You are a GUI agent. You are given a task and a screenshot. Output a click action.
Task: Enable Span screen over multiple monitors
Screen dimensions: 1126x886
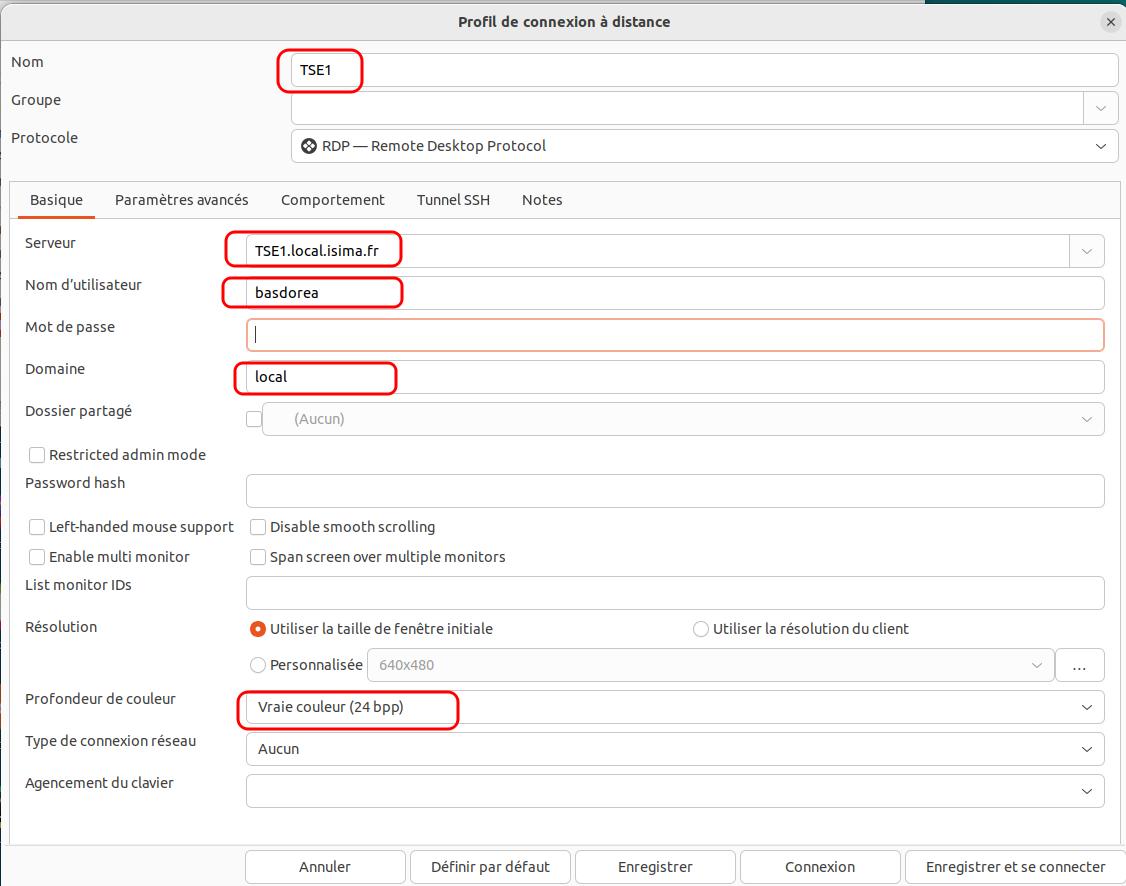(x=258, y=557)
